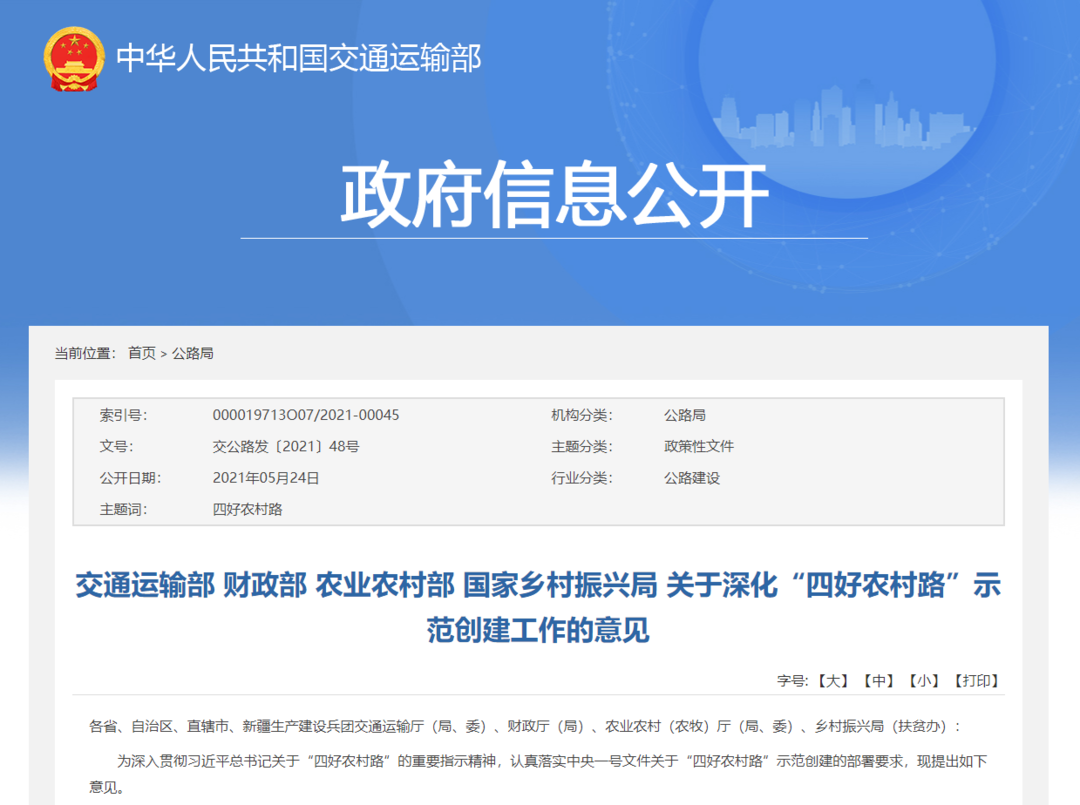
Task: Click the 行业分类 value 公路建设
Action: (691, 478)
